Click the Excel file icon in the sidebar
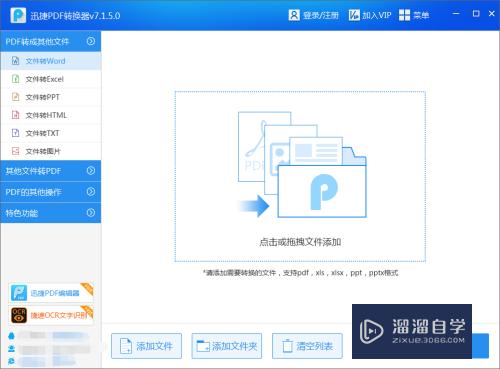Viewport: 500px width, 369px height. [x=15, y=79]
